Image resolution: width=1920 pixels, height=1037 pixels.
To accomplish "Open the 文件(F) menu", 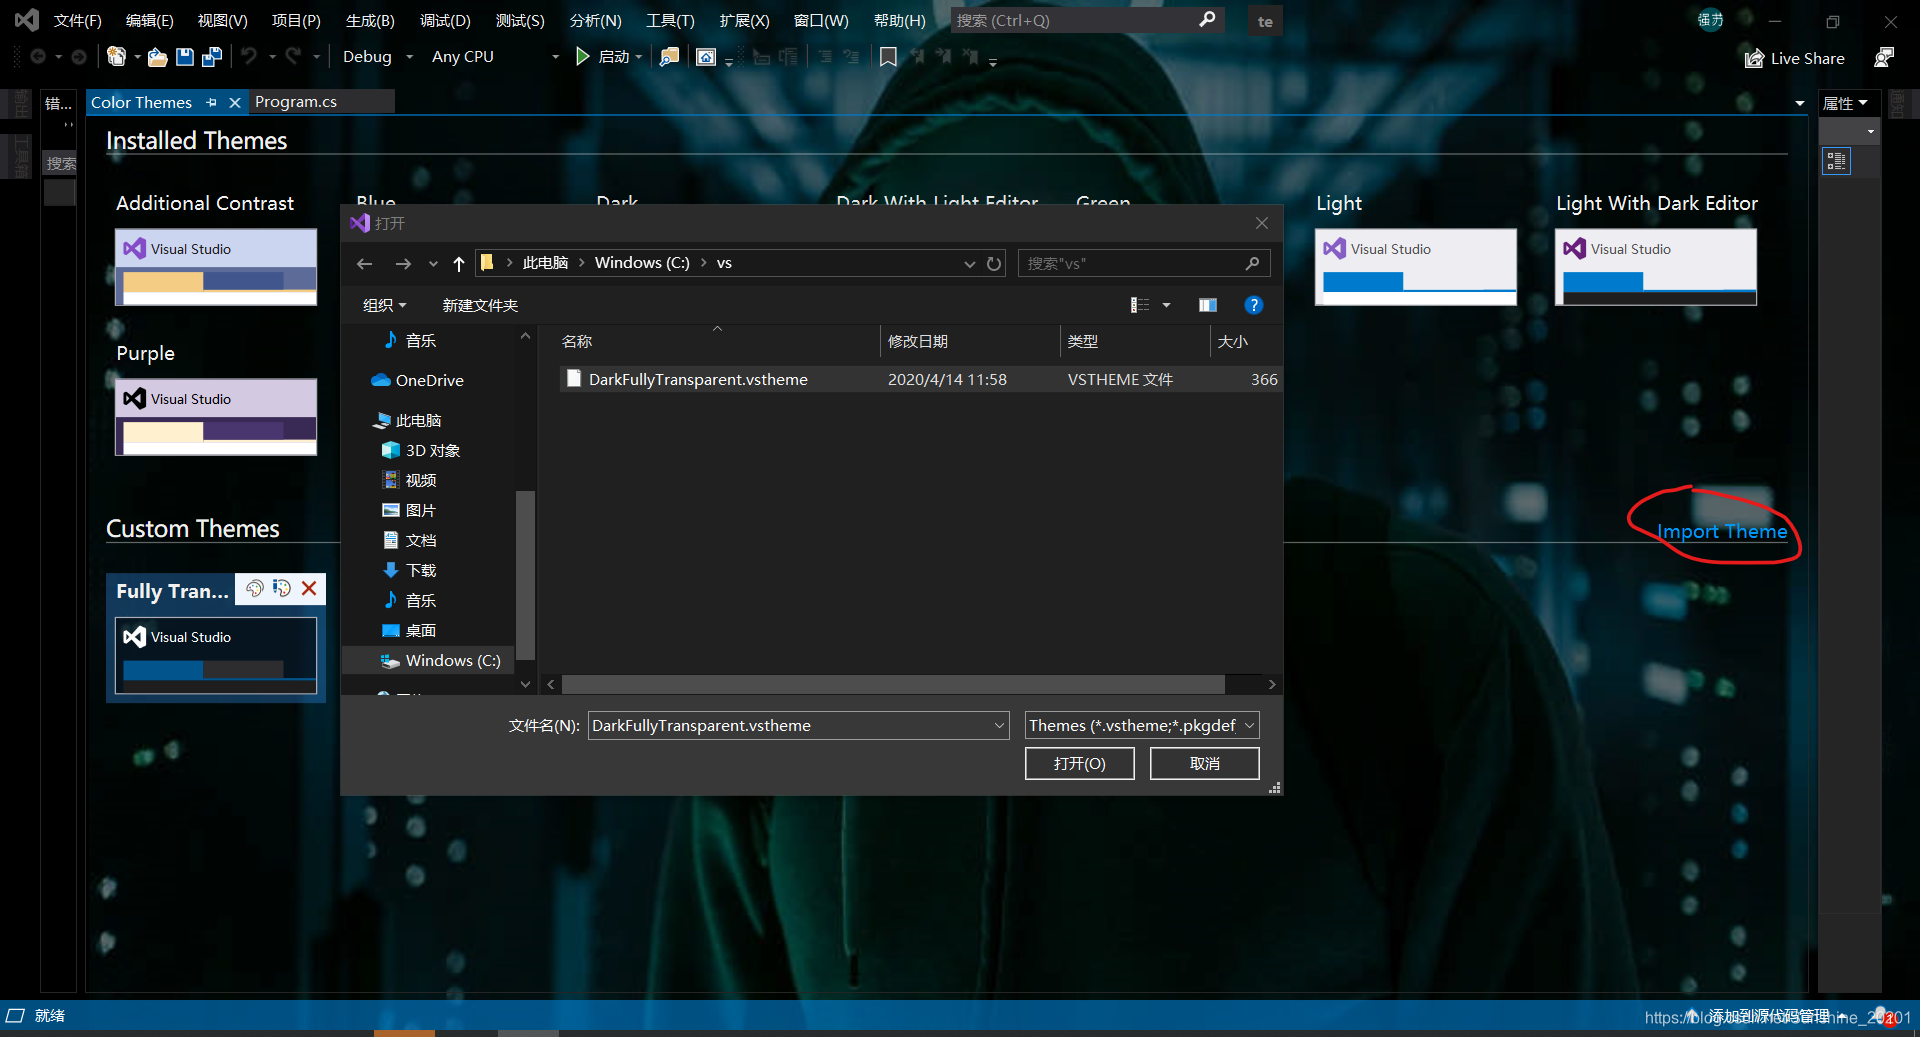I will pyautogui.click(x=78, y=20).
